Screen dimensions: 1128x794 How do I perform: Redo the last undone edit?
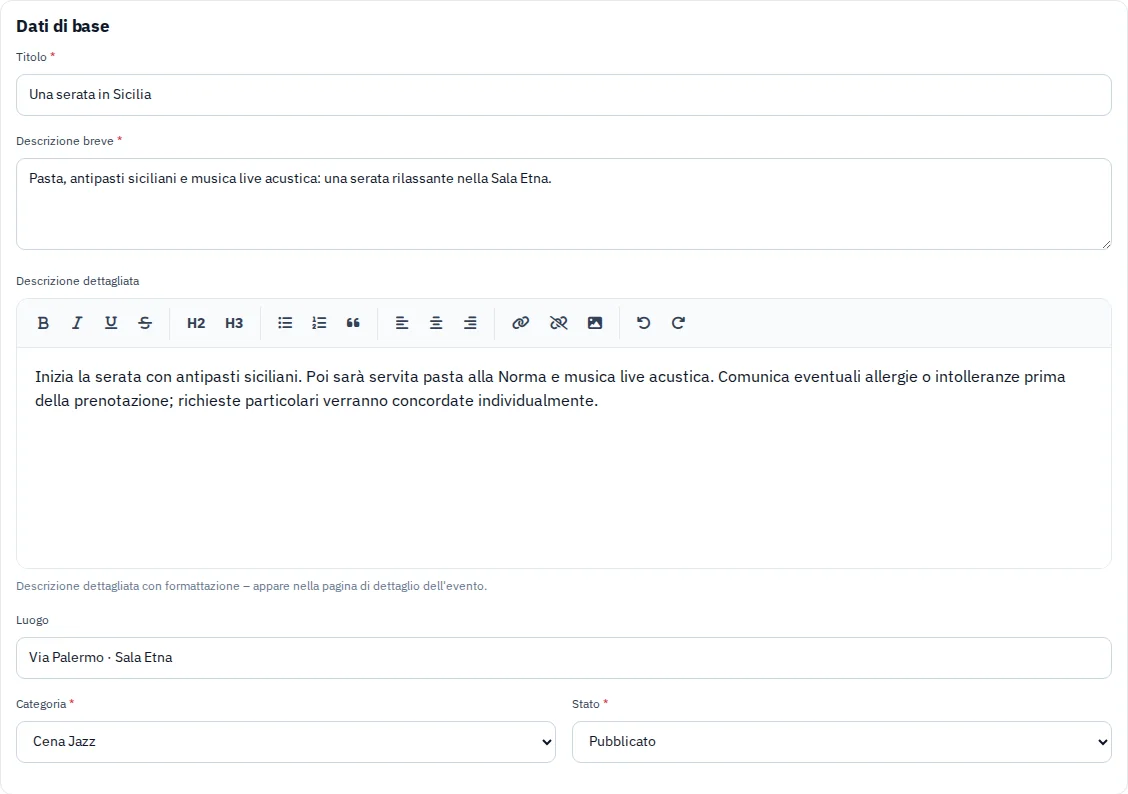[678, 323]
